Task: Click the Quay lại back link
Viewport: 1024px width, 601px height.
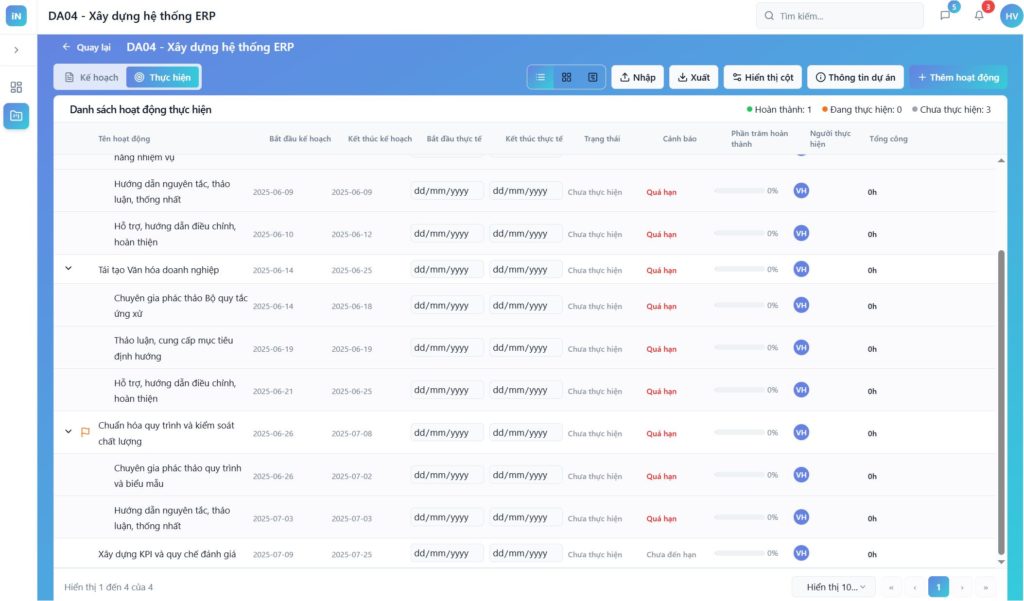Action: (86, 47)
